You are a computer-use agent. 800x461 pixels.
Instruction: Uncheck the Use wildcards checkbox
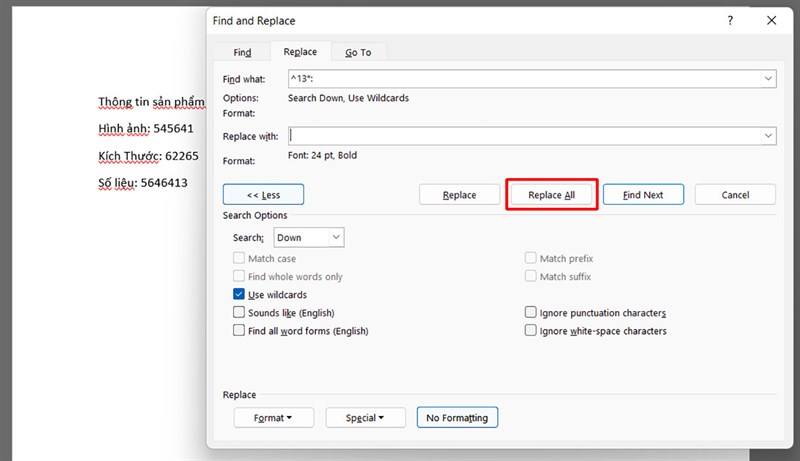pos(239,295)
